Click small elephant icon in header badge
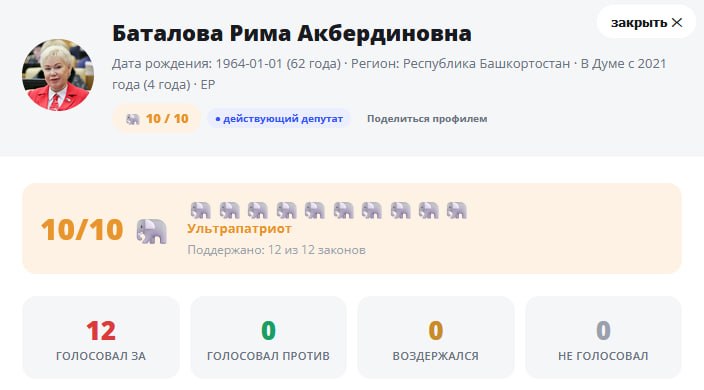The width and height of the screenshot is (704, 390). 132,119
